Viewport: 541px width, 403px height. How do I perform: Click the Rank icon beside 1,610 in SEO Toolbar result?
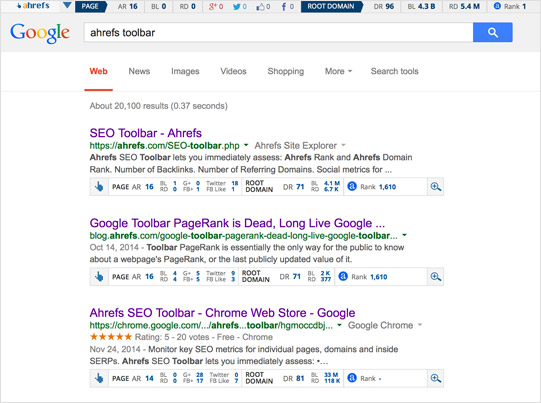352,186
